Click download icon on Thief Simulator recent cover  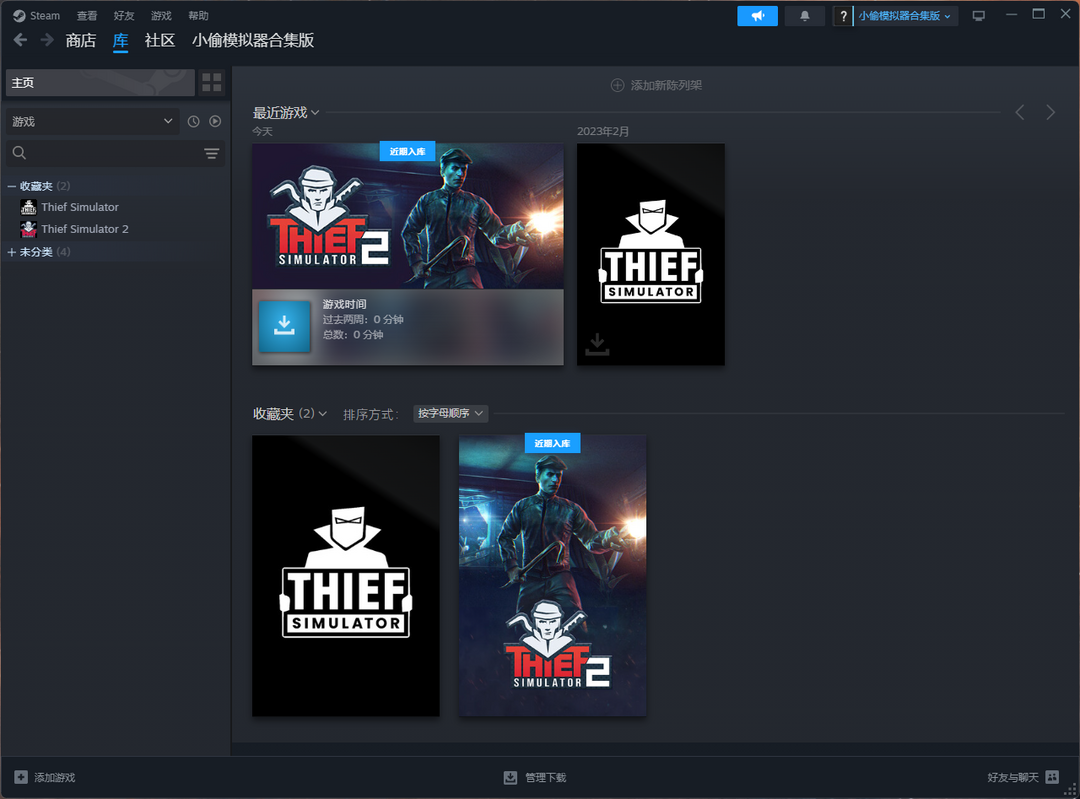coord(597,344)
